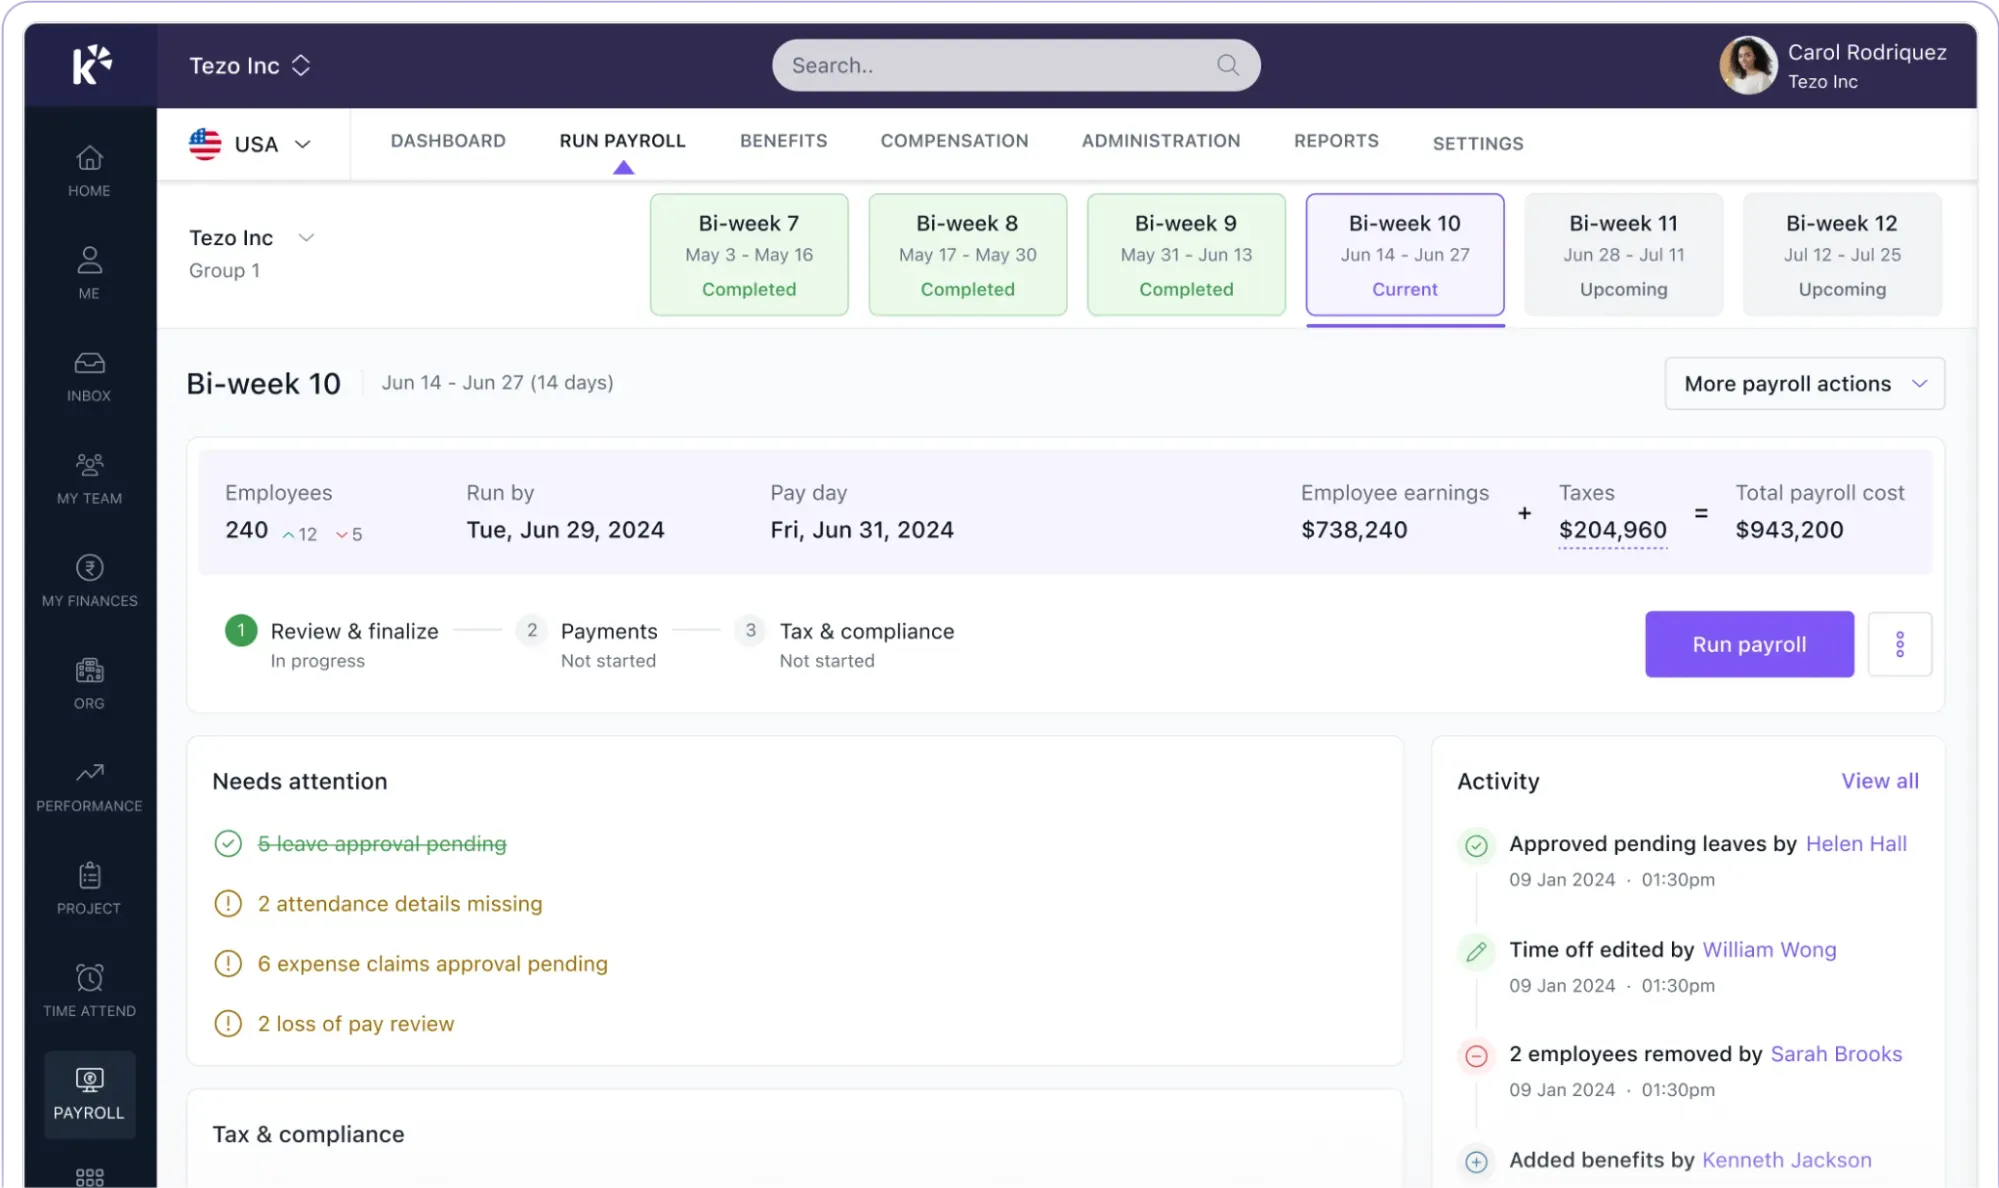Check off the 5 leave approval pending item
Image resolution: width=1999 pixels, height=1188 pixels.
pyautogui.click(x=227, y=843)
